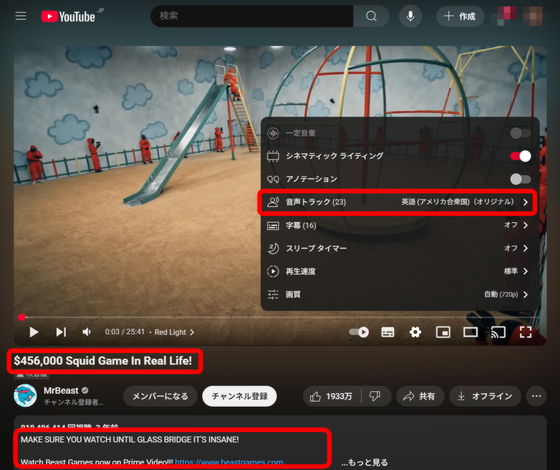This screenshot has width=560, height=470.
Task: Click the チャンネル登録 subscribe button
Action: [x=239, y=396]
